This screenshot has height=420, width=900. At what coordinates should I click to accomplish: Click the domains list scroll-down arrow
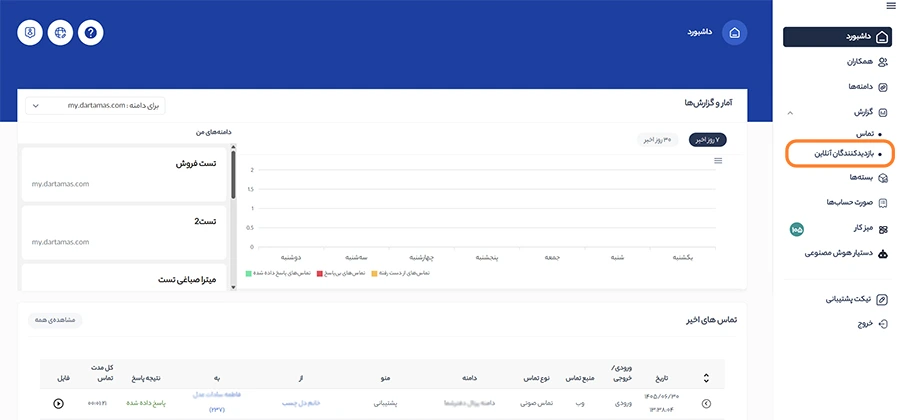point(233,287)
